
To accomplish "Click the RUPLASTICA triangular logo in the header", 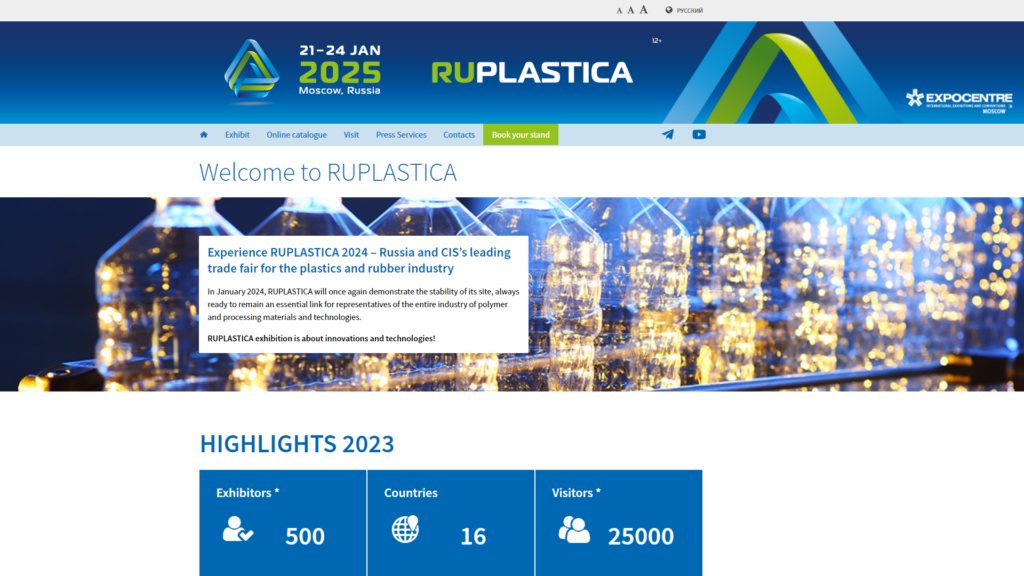I will (251, 71).
